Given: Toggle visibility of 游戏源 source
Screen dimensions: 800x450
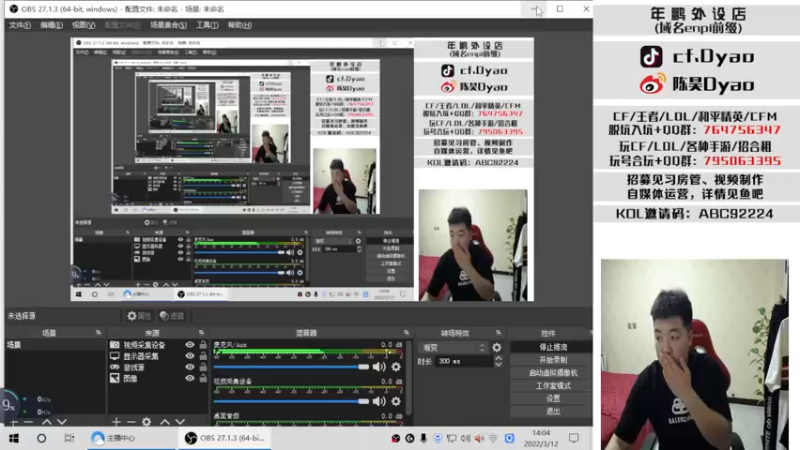Looking at the screenshot, I should coord(190,367).
